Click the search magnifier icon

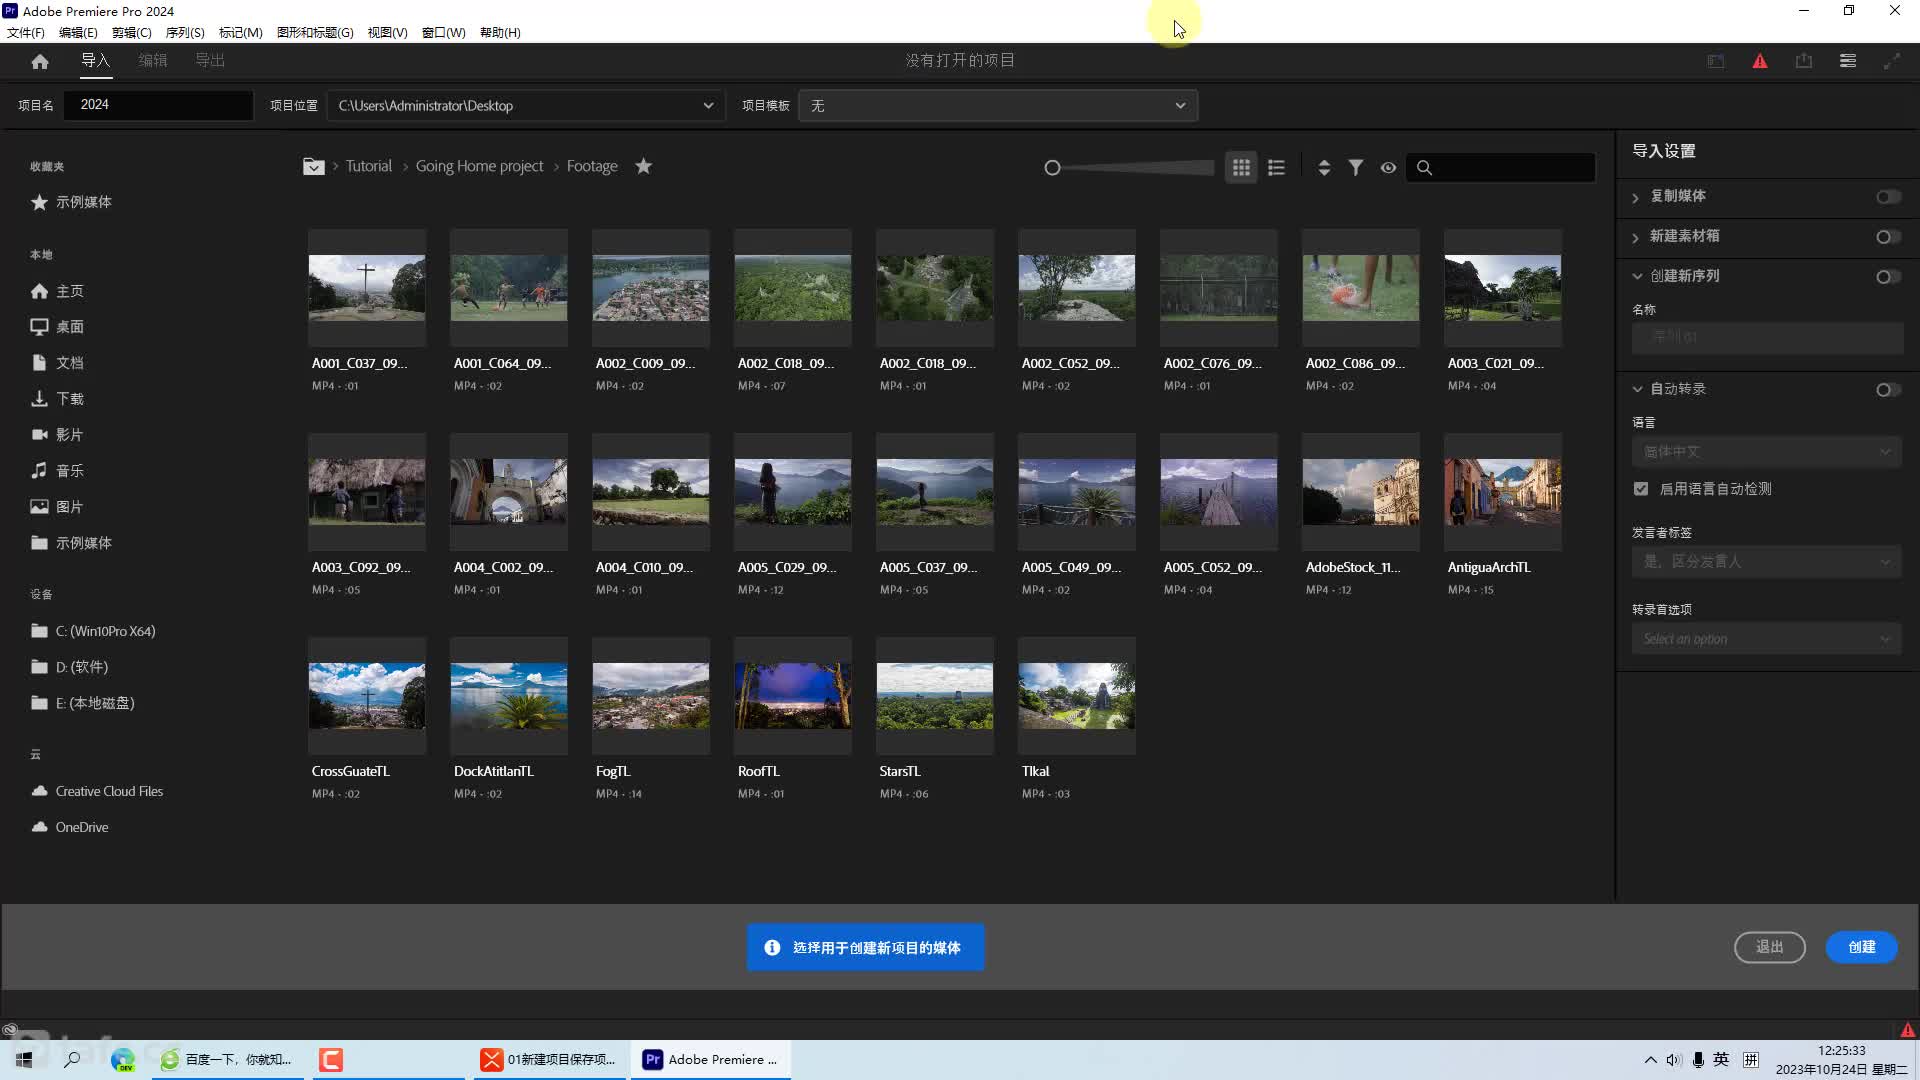point(1425,168)
